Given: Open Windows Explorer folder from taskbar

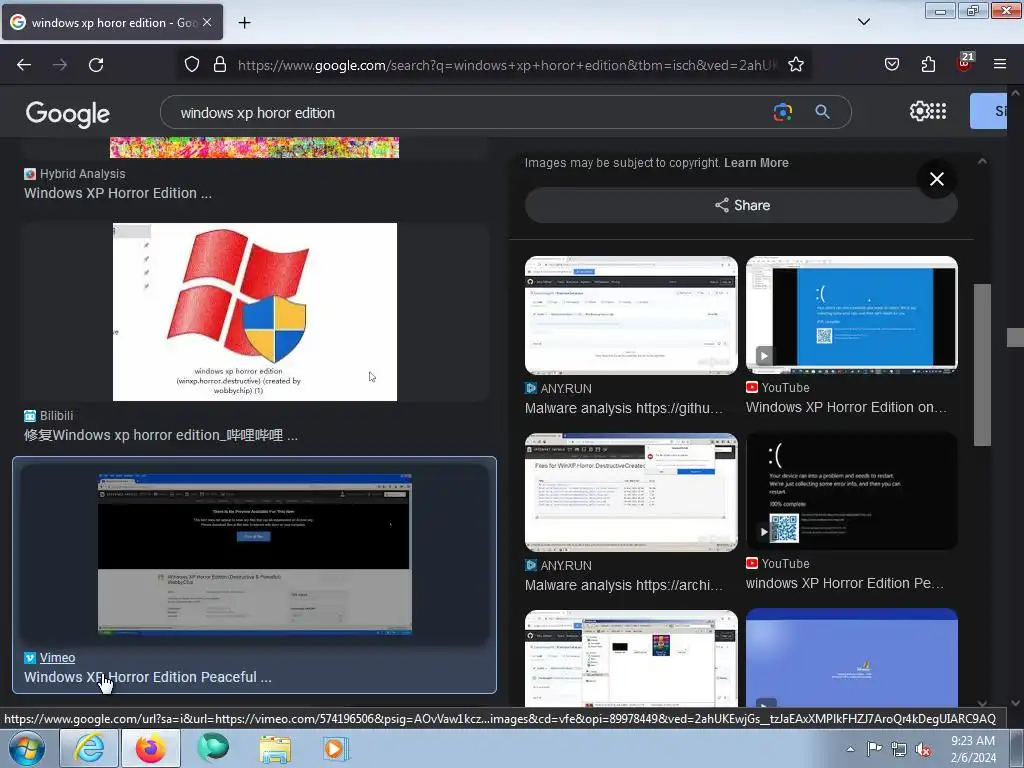Looking at the screenshot, I should coord(275,748).
